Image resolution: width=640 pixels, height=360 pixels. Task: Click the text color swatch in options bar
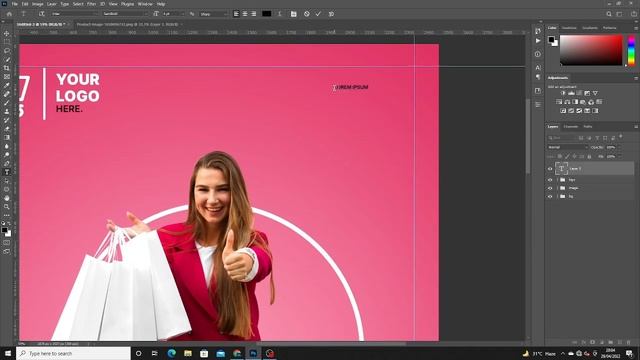[x=267, y=14]
